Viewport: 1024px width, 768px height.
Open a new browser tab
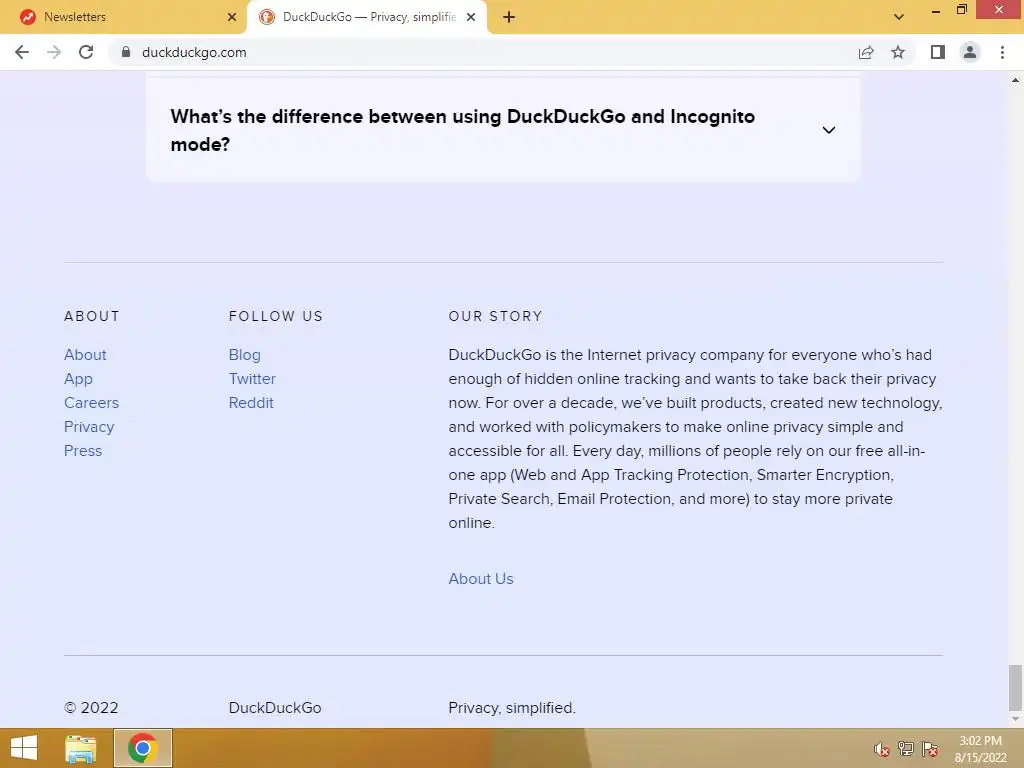[509, 17]
